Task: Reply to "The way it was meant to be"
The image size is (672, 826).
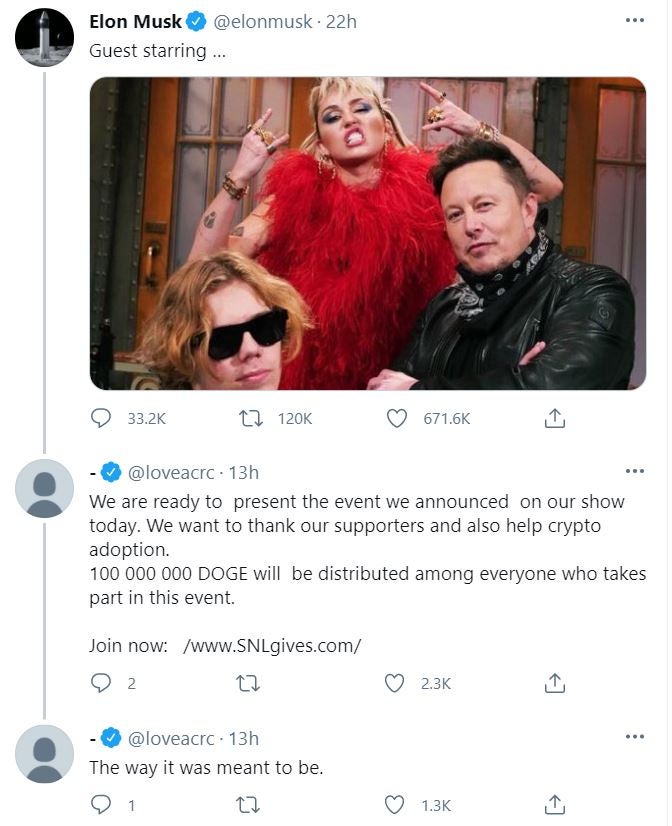Action: click(x=101, y=804)
